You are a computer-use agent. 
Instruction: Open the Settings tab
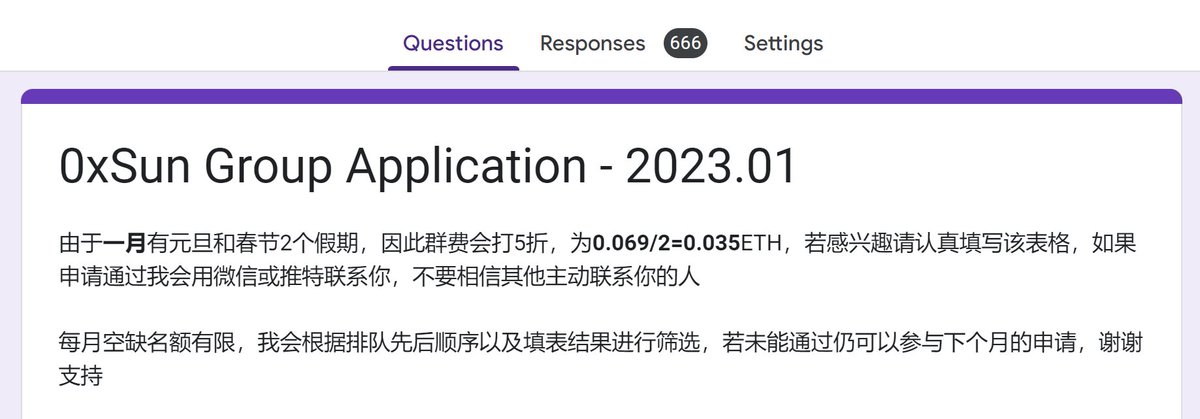click(783, 44)
